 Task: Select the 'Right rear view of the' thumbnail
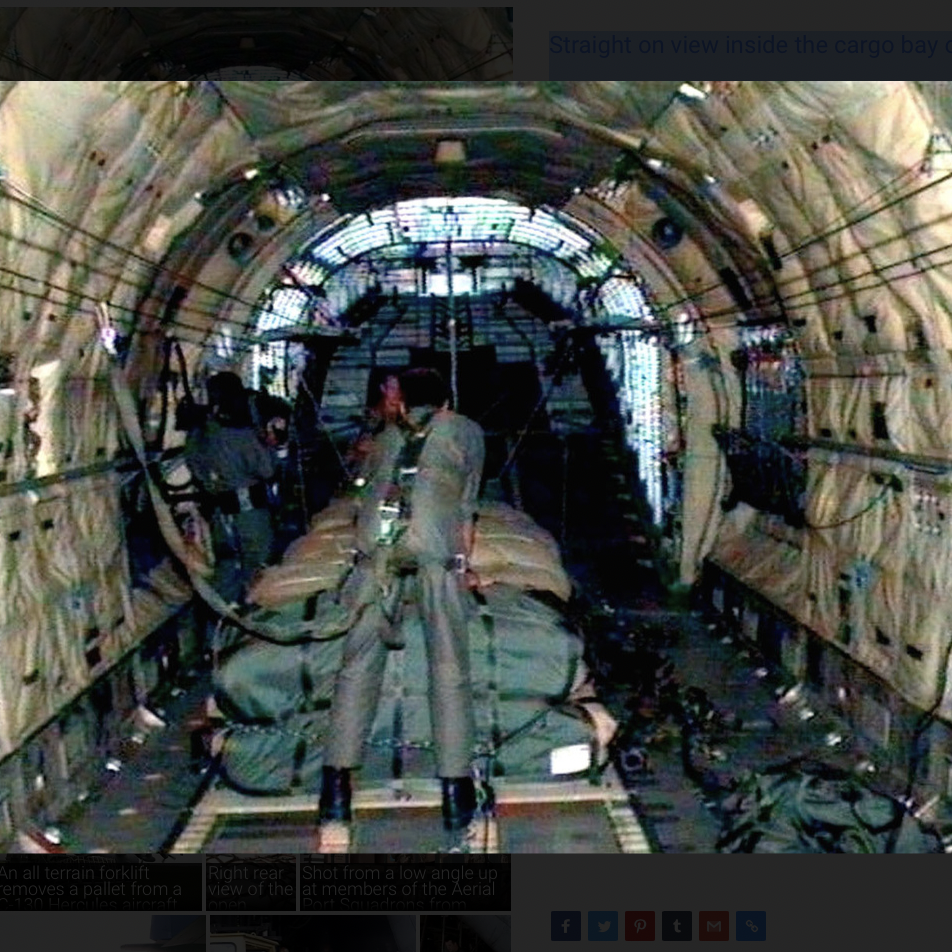point(251,883)
